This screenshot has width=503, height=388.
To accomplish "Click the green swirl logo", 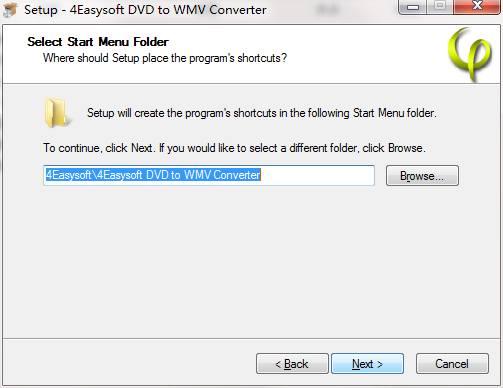I will (x=470, y=54).
